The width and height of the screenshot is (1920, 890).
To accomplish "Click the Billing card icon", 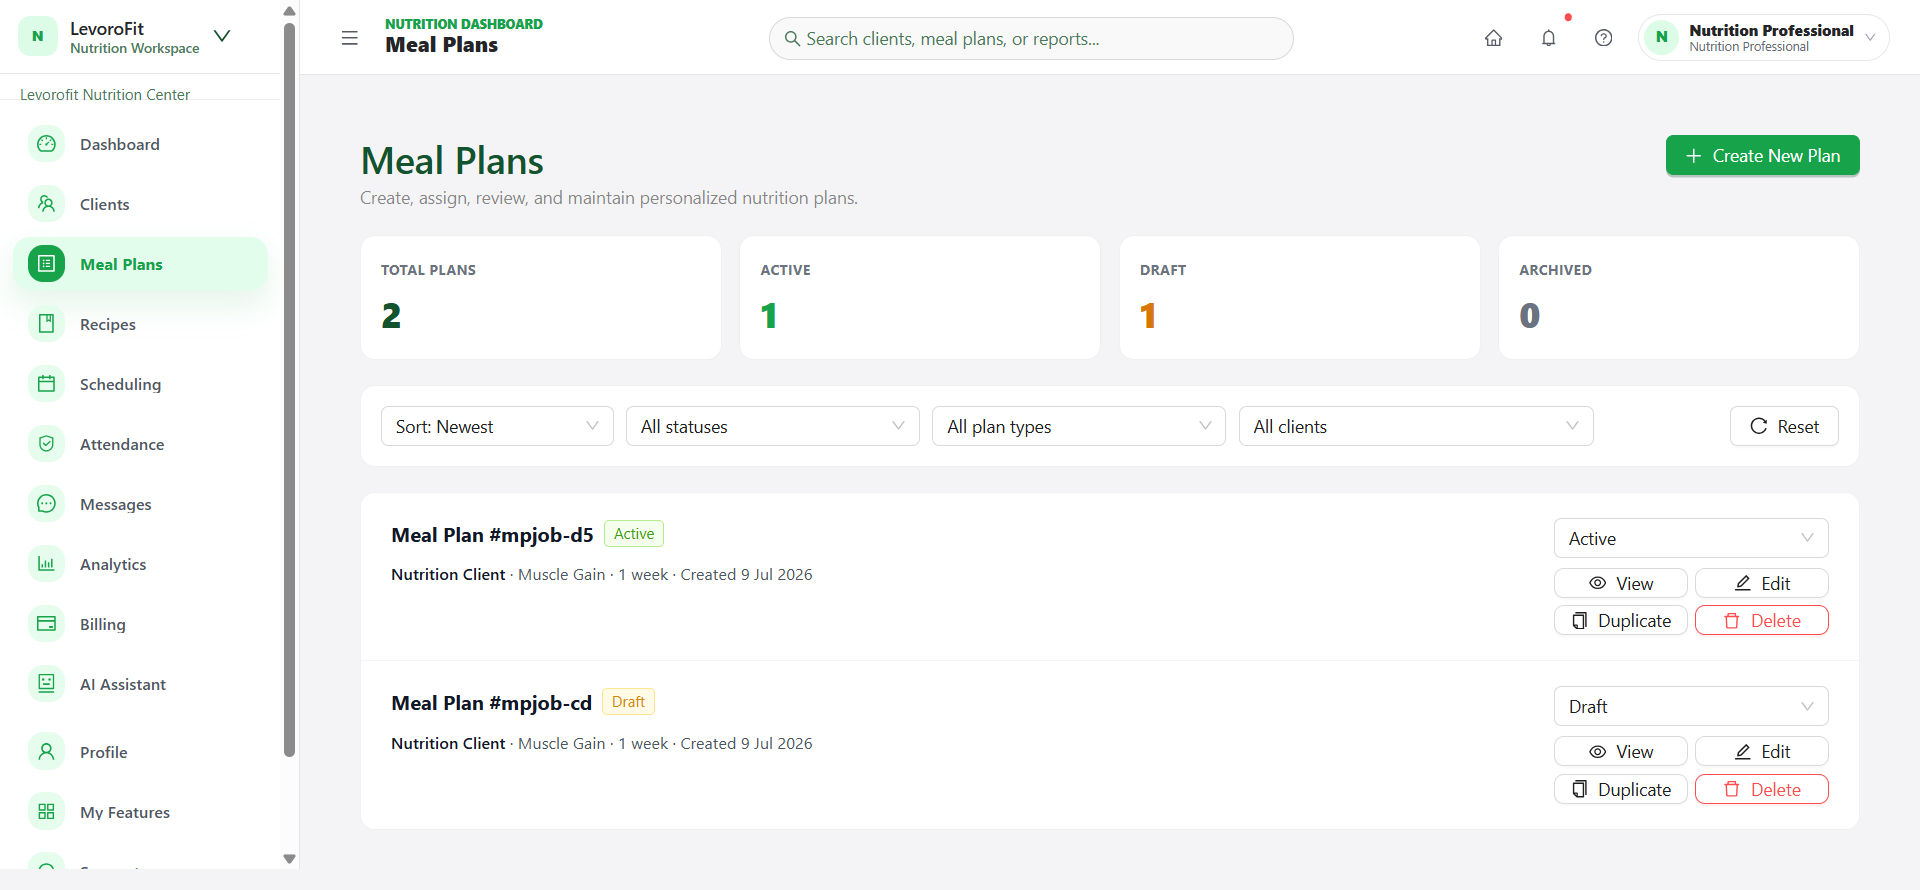I will tap(46, 624).
